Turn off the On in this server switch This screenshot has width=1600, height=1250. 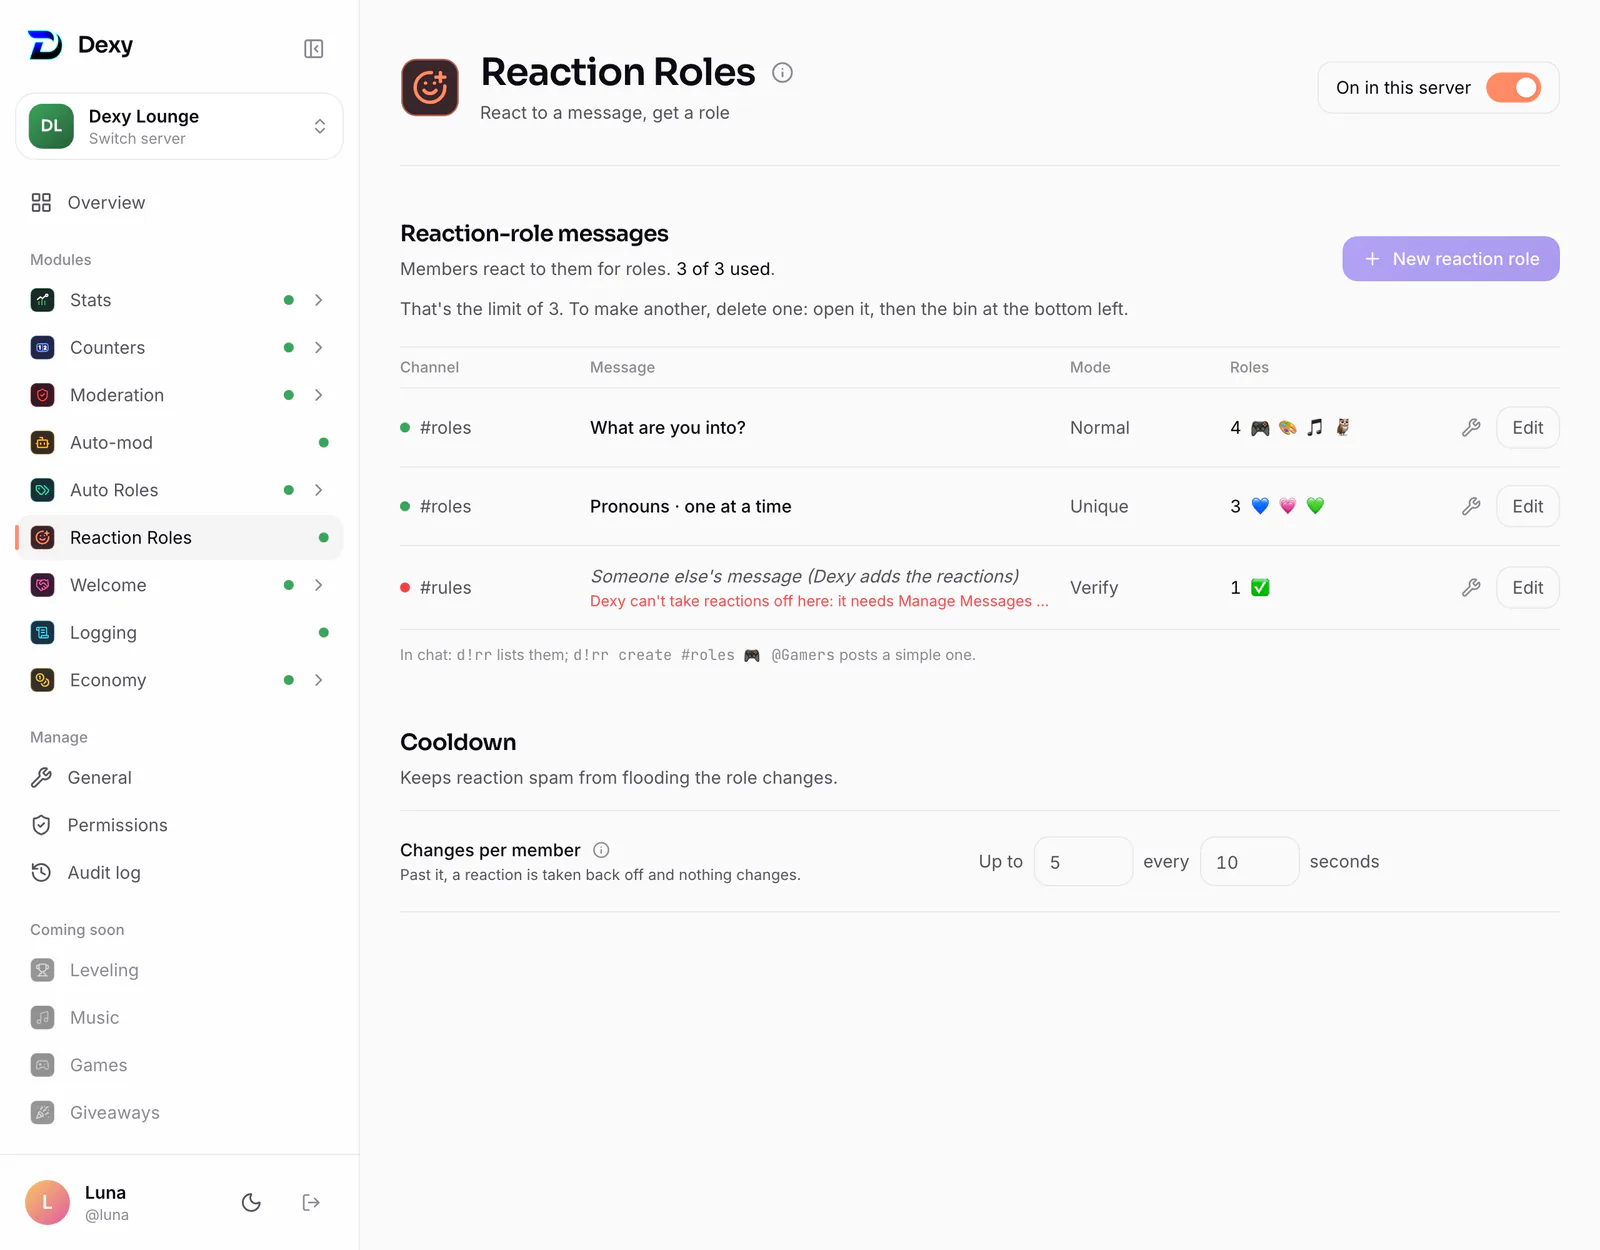(x=1513, y=88)
